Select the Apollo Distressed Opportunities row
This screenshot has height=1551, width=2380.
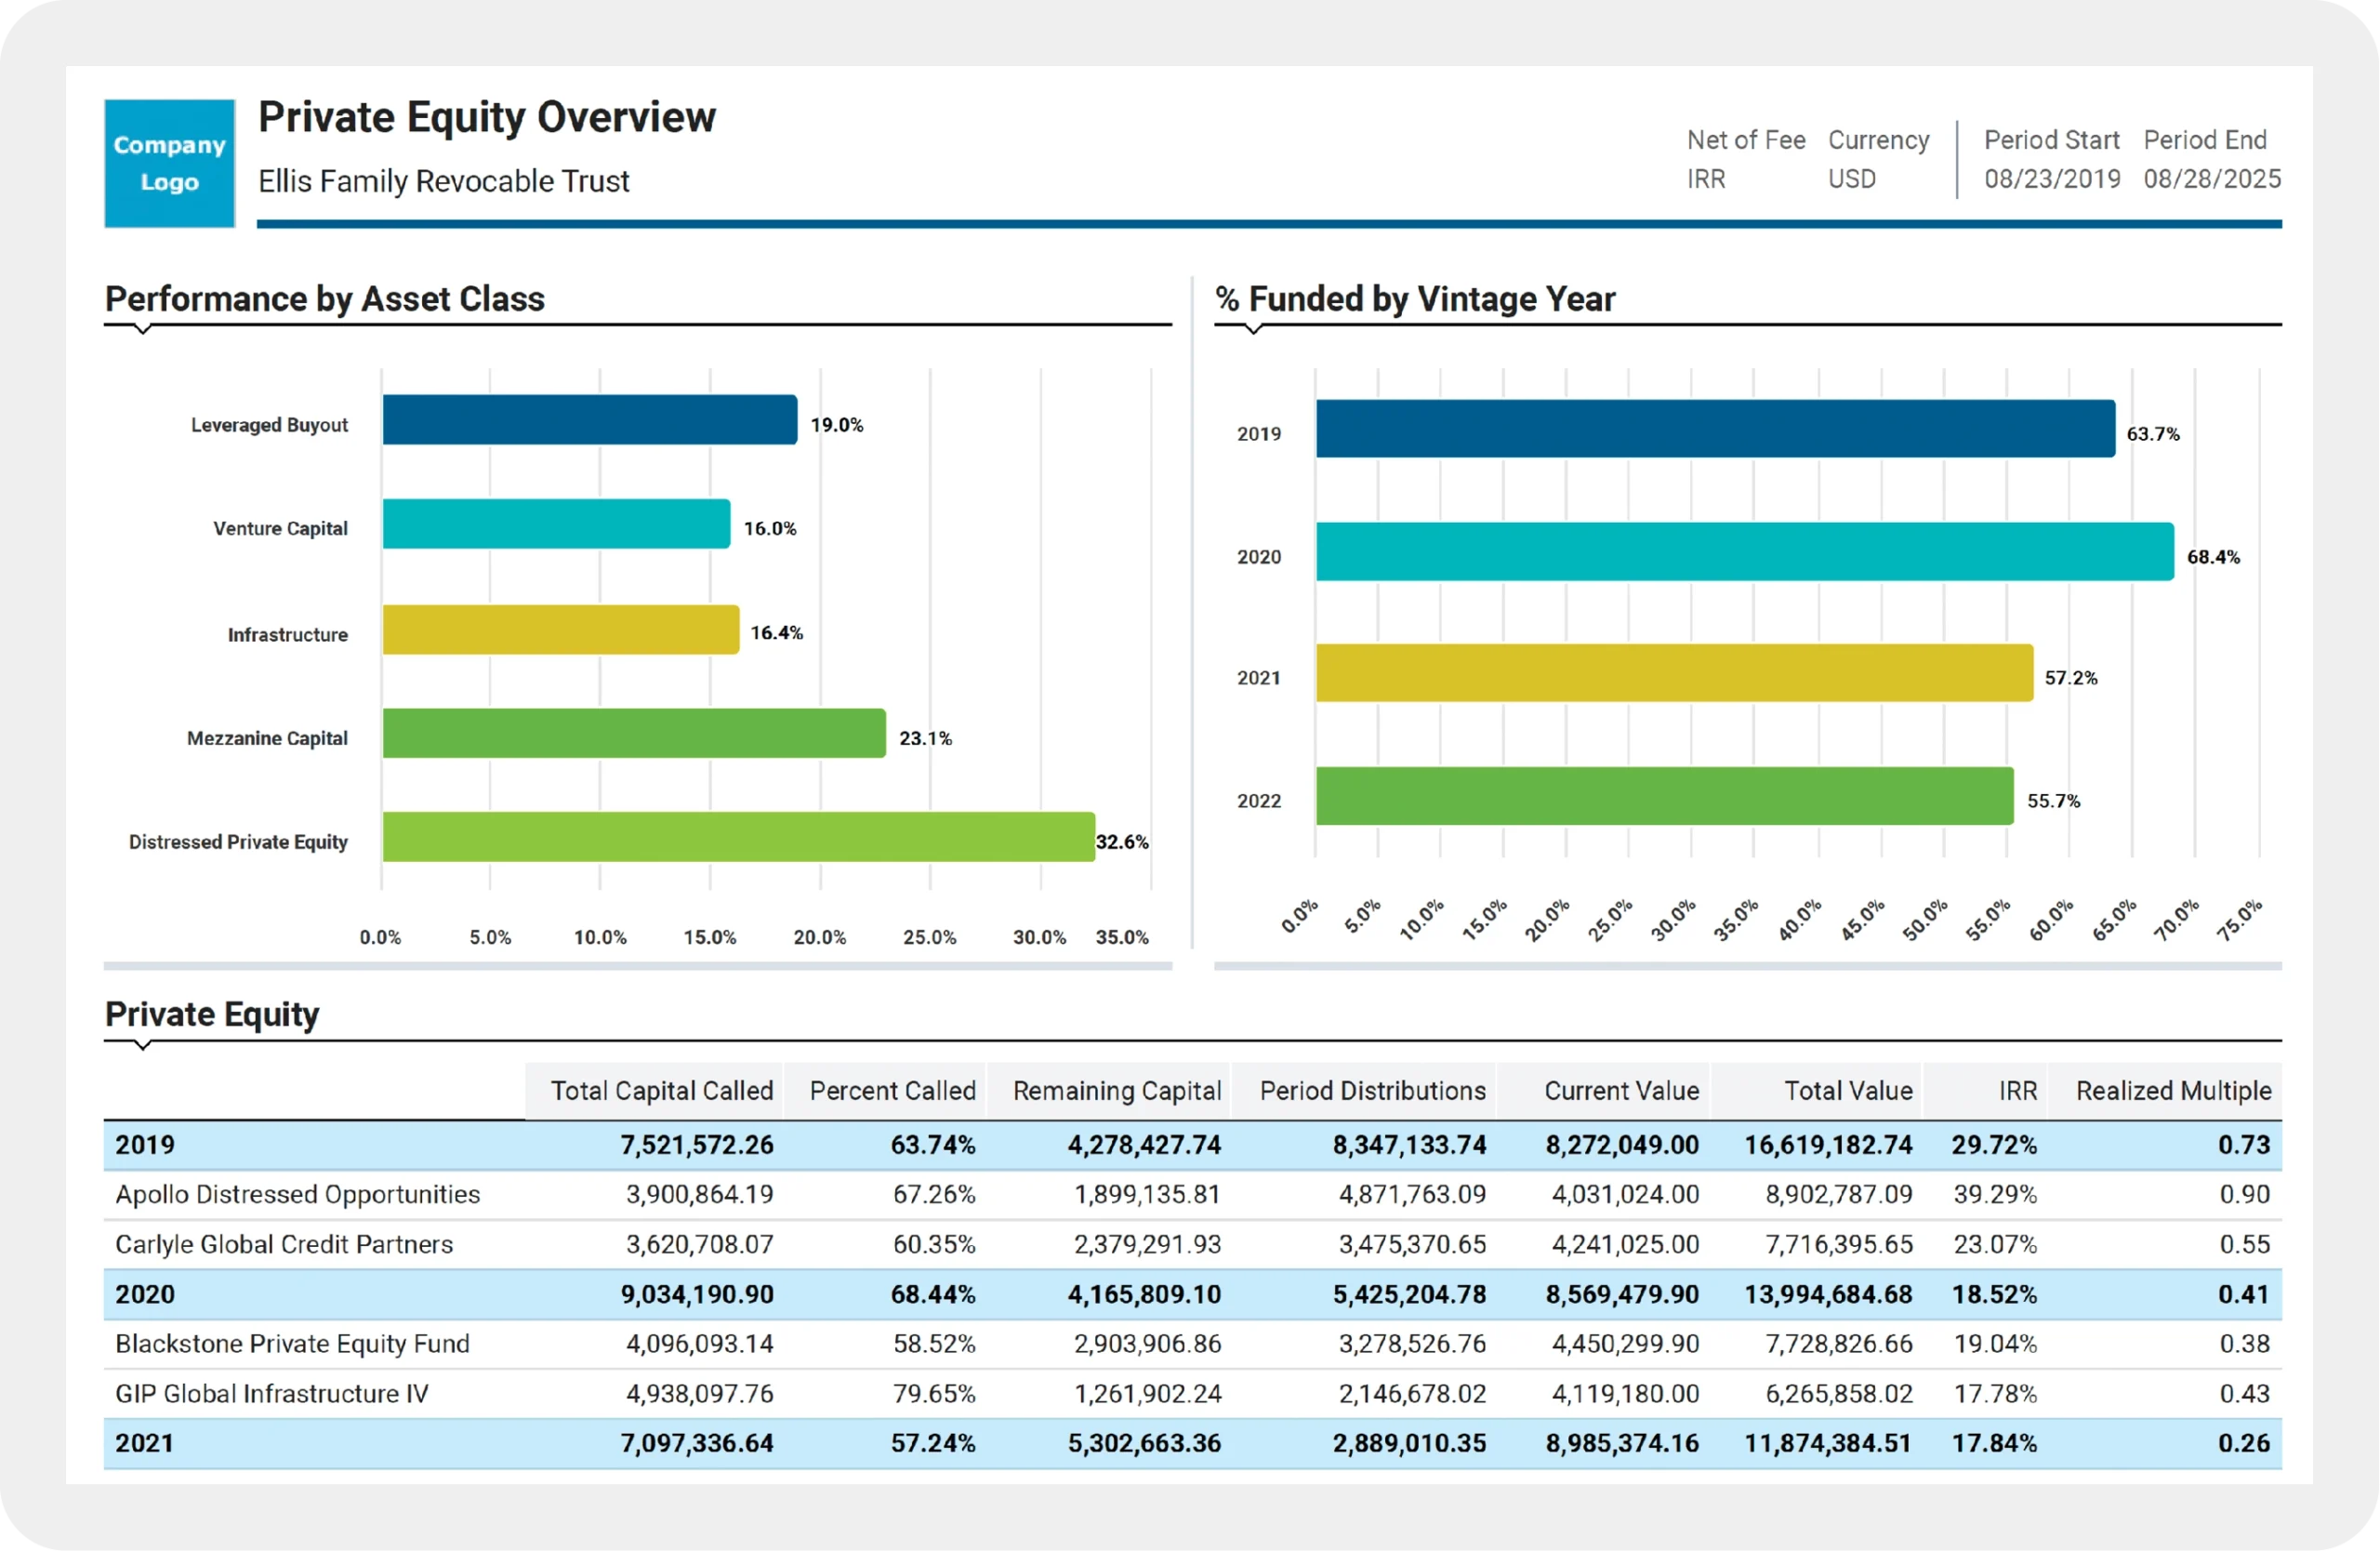pos(297,1194)
